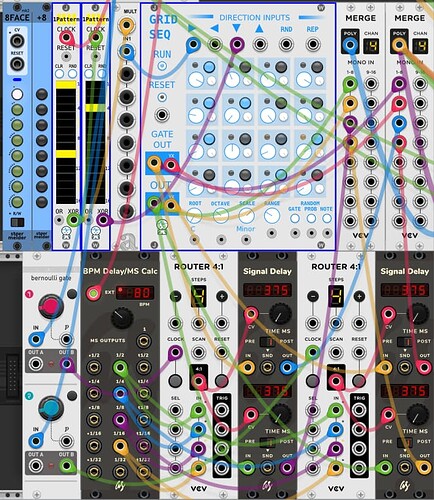Toggle the mode button of bernoulli gate 1

(x=72, y=294)
